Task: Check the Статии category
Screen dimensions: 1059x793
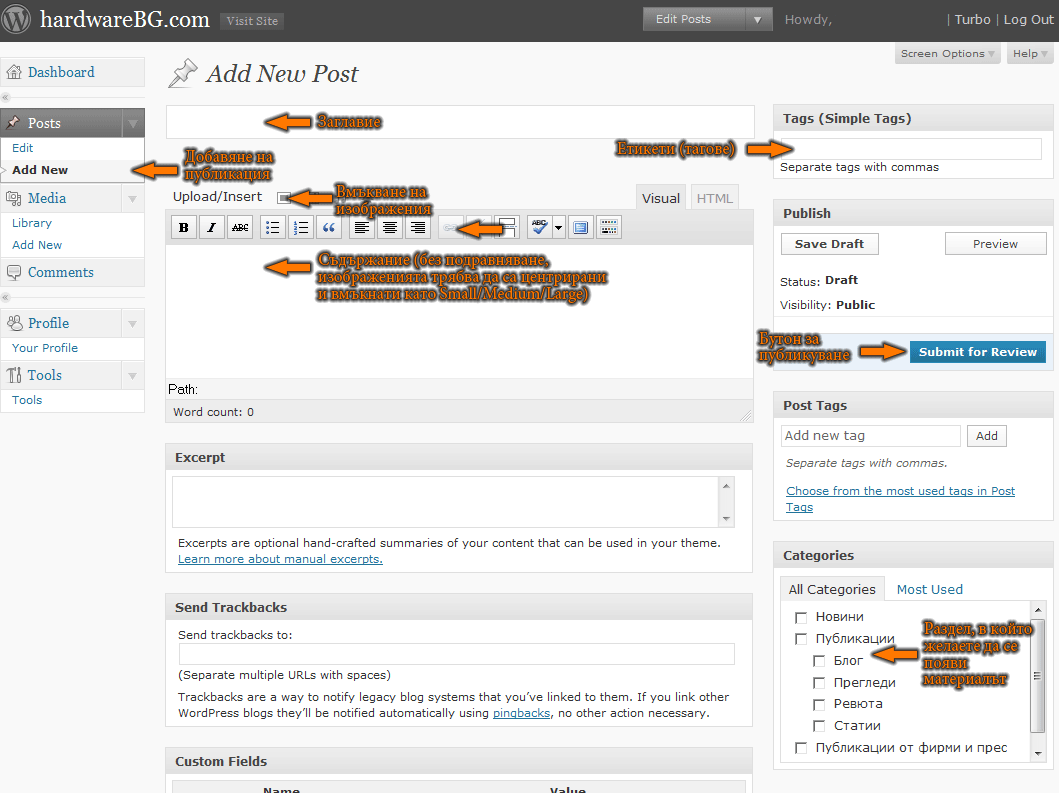Action: 819,726
